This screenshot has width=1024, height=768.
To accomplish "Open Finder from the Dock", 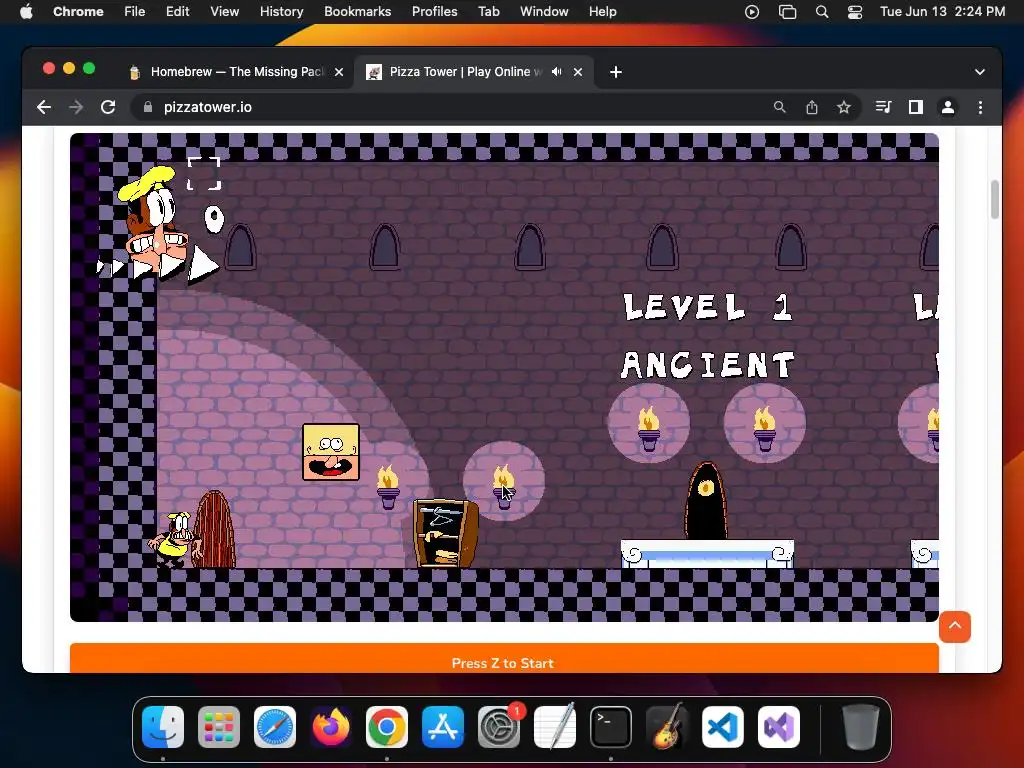I will point(163,727).
